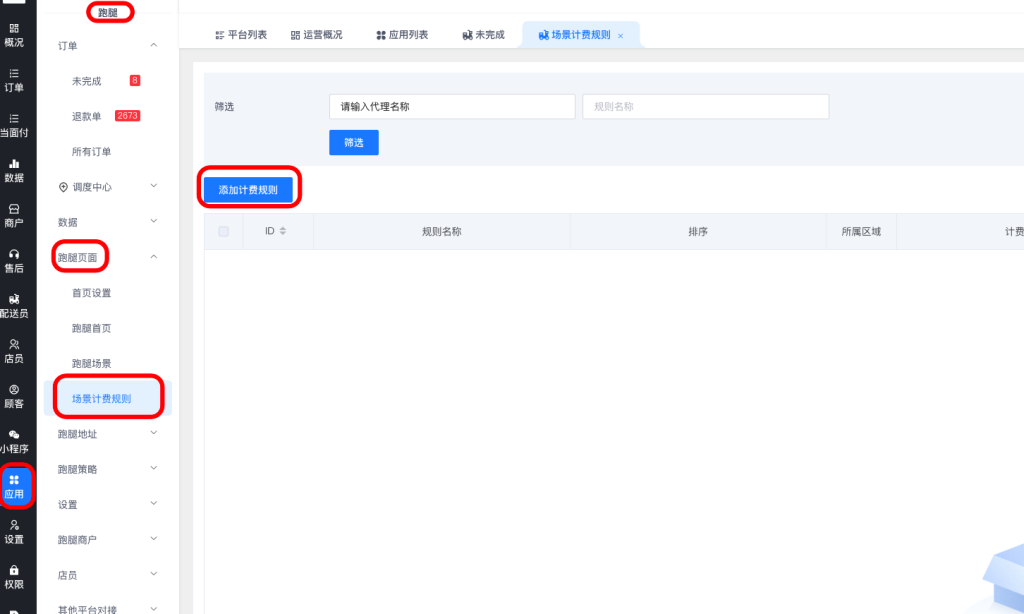Viewport: 1024px width, 614px height.
Task: Sort the table by ID column arrows
Action: coord(283,231)
